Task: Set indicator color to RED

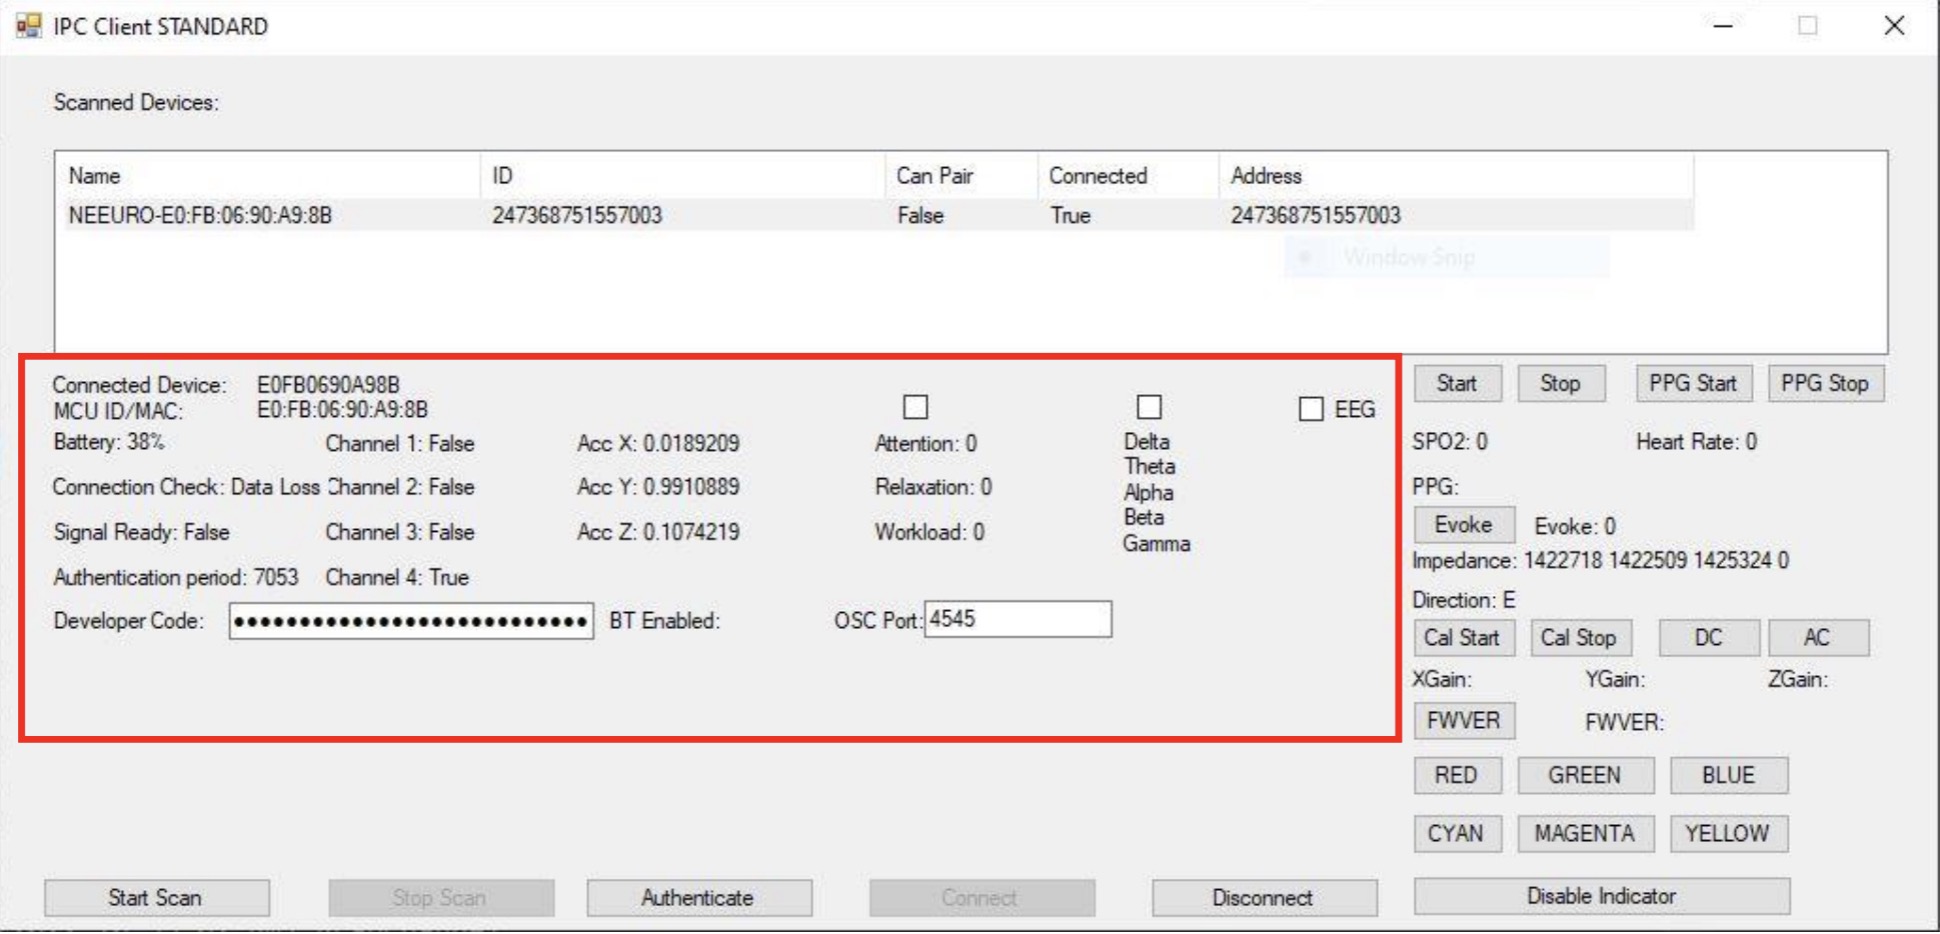Action: [1456, 774]
